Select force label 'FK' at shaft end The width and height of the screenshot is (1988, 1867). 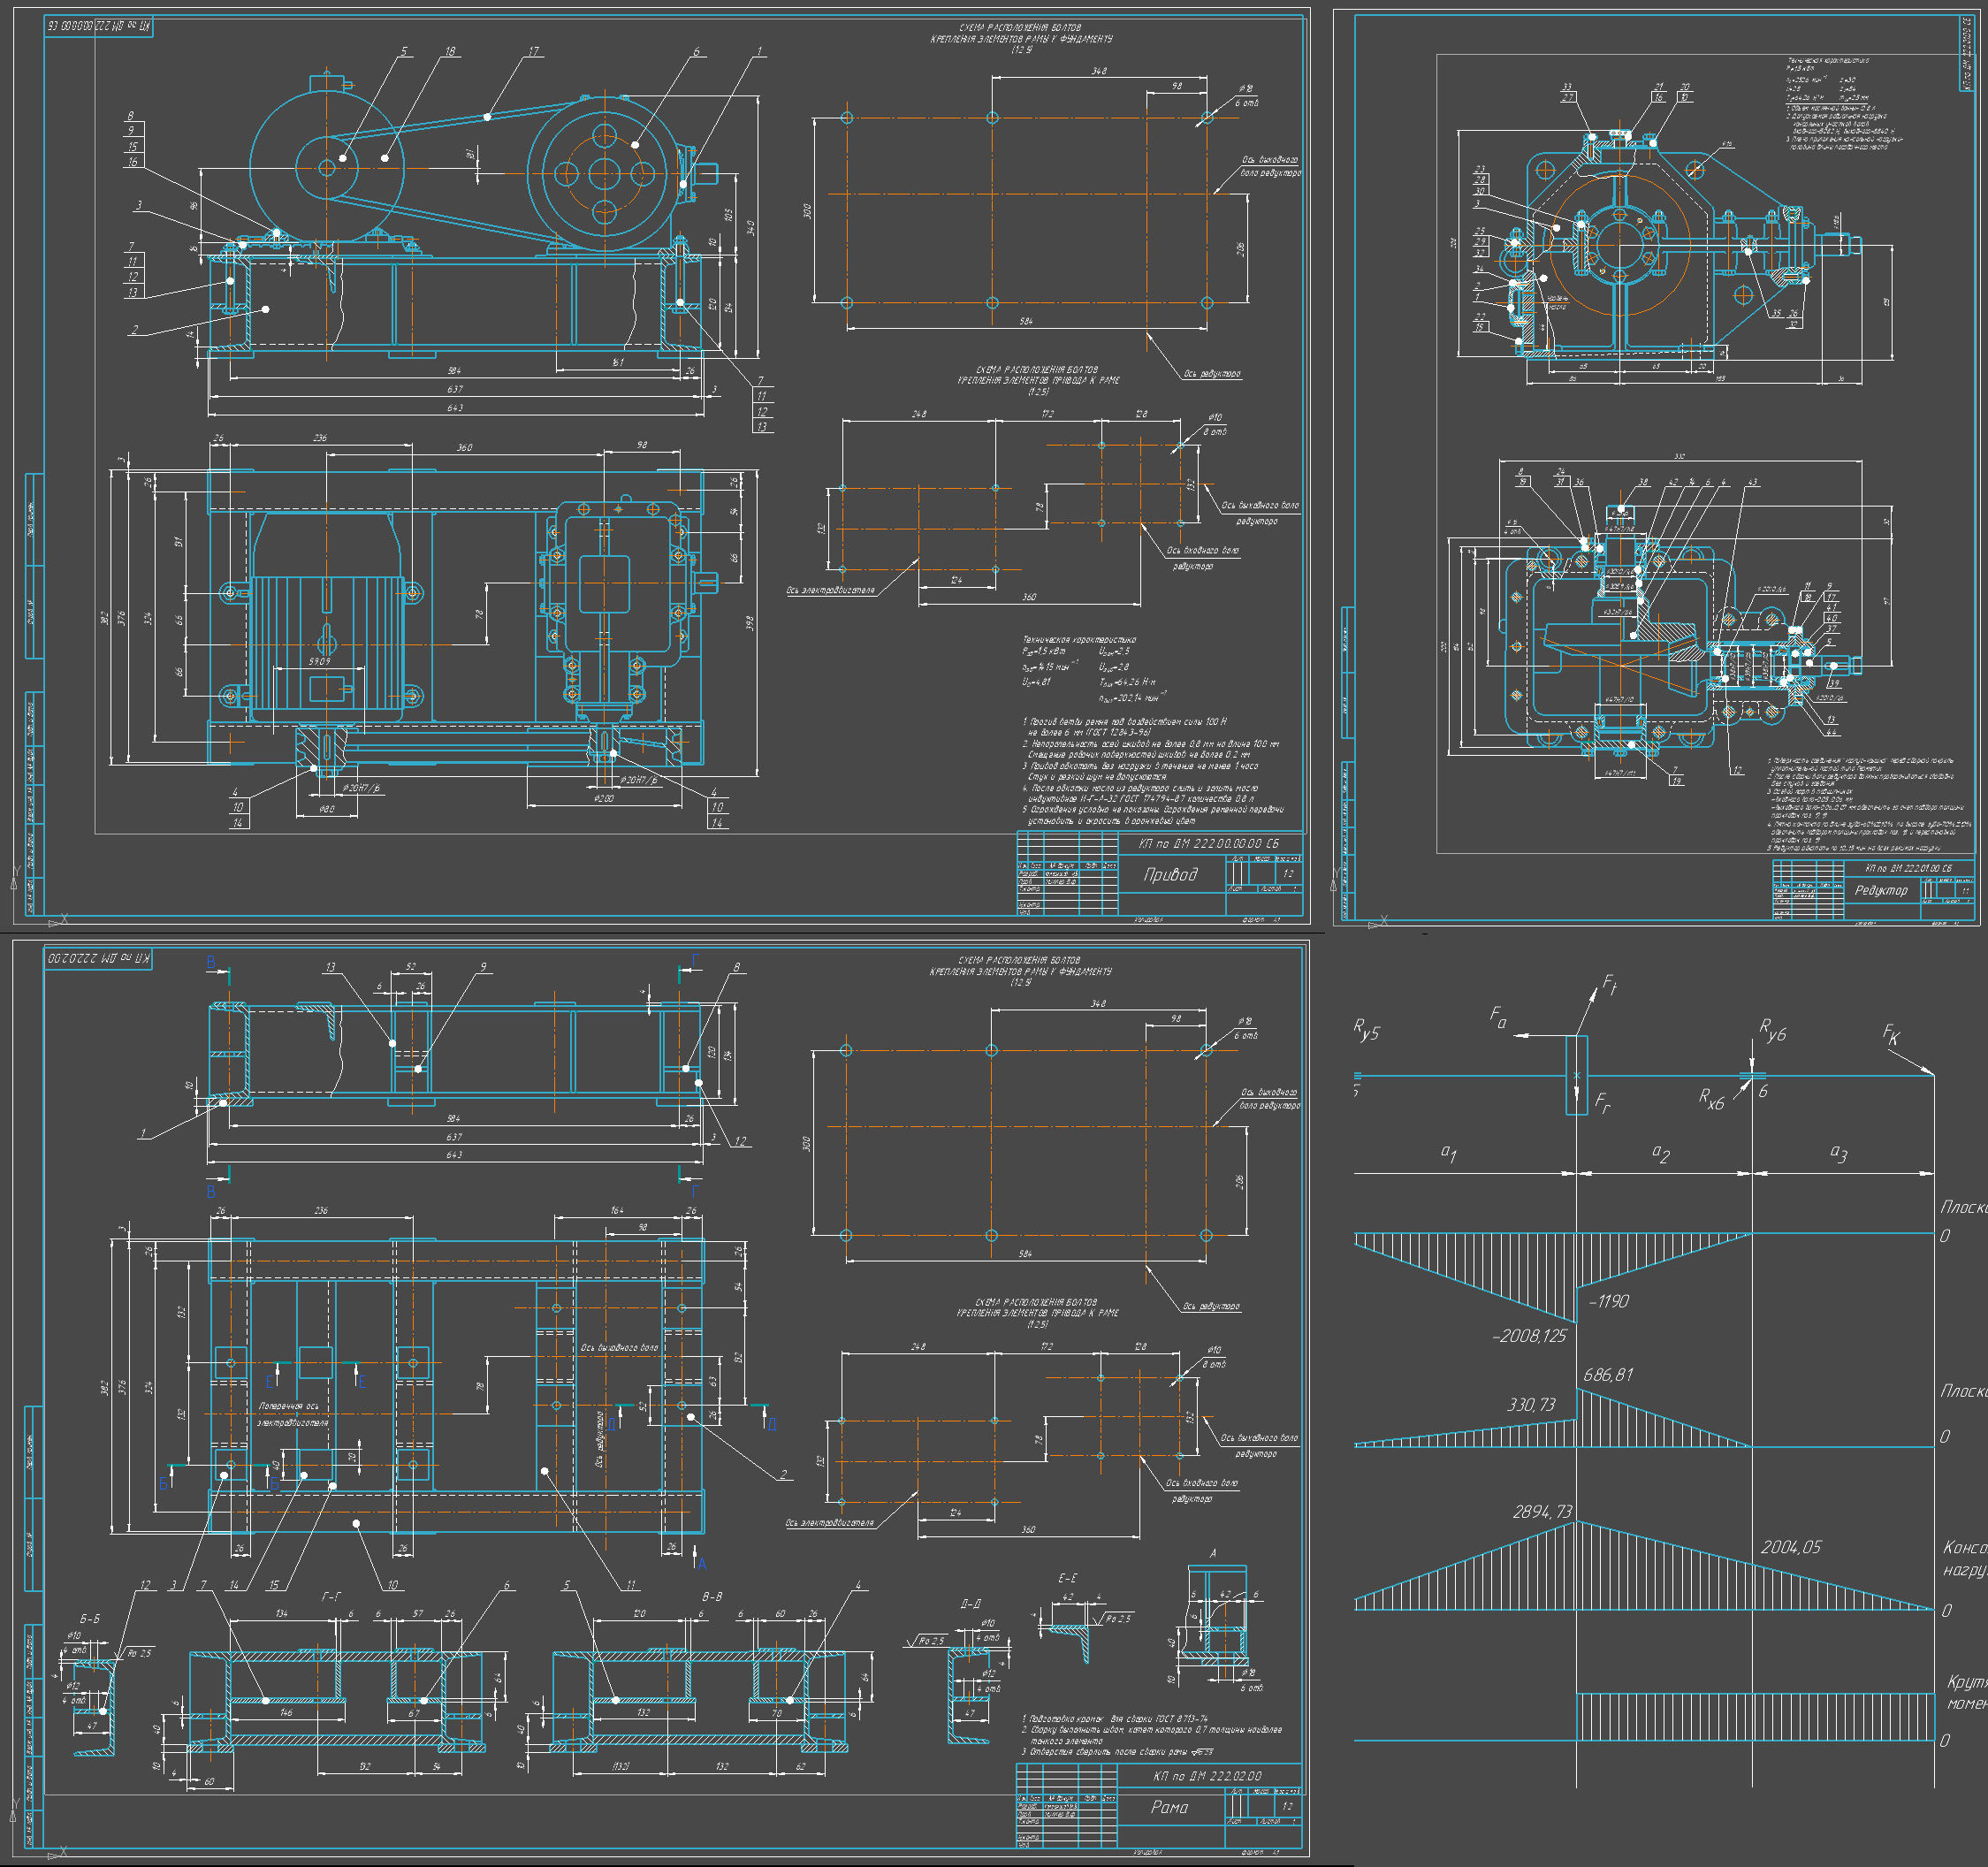[1891, 1035]
